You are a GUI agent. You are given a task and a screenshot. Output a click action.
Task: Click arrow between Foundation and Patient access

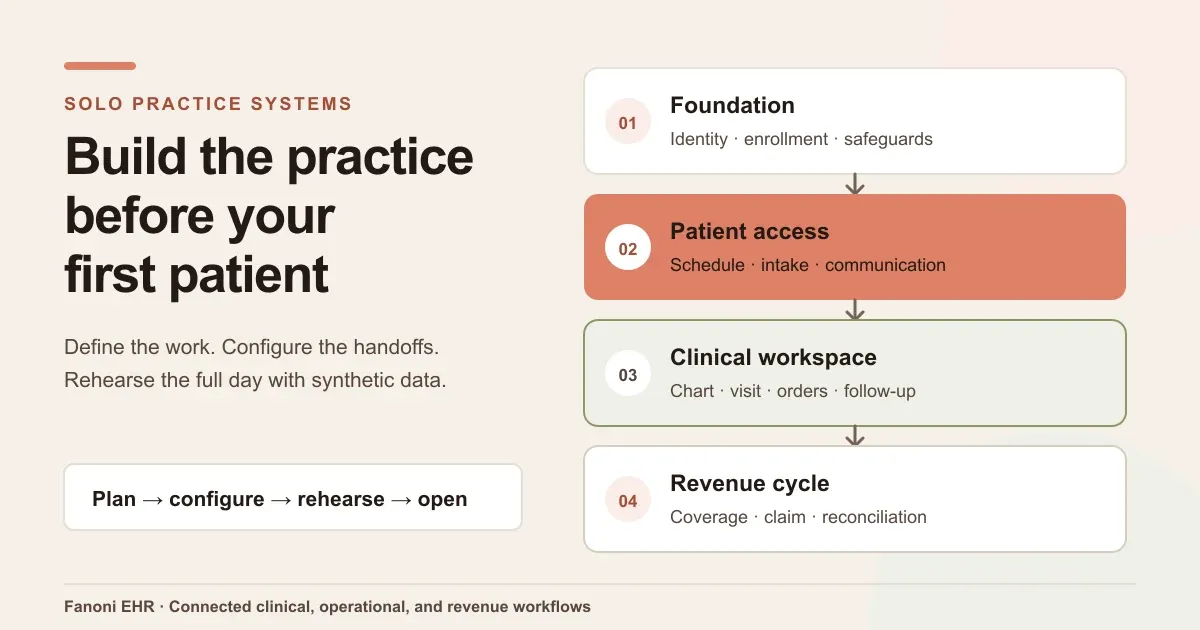click(x=855, y=184)
